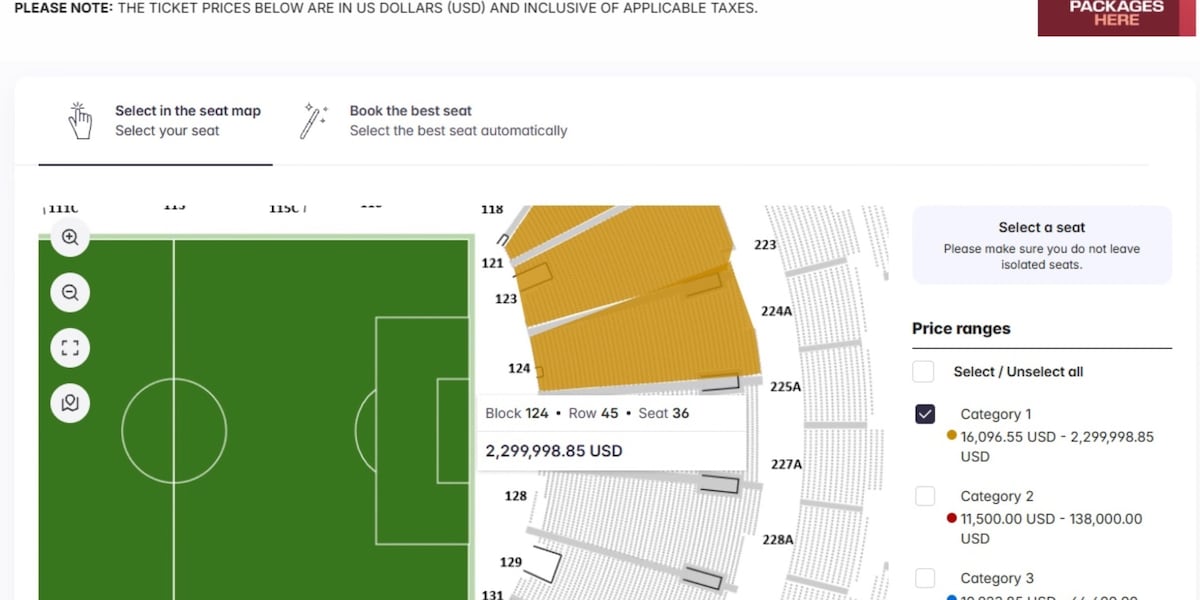Click the block 225A label on map
Screen dimensions: 1200x600
785,387
